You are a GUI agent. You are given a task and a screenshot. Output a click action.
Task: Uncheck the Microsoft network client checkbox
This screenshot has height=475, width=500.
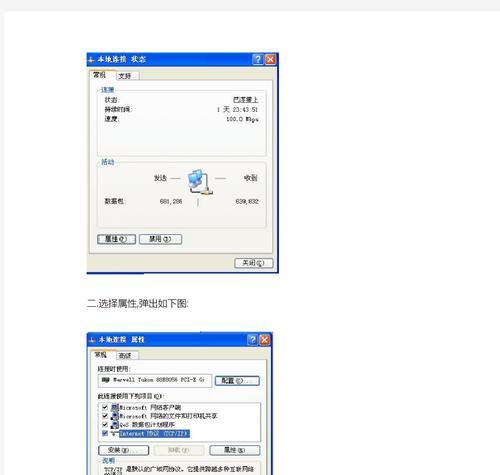105,407
